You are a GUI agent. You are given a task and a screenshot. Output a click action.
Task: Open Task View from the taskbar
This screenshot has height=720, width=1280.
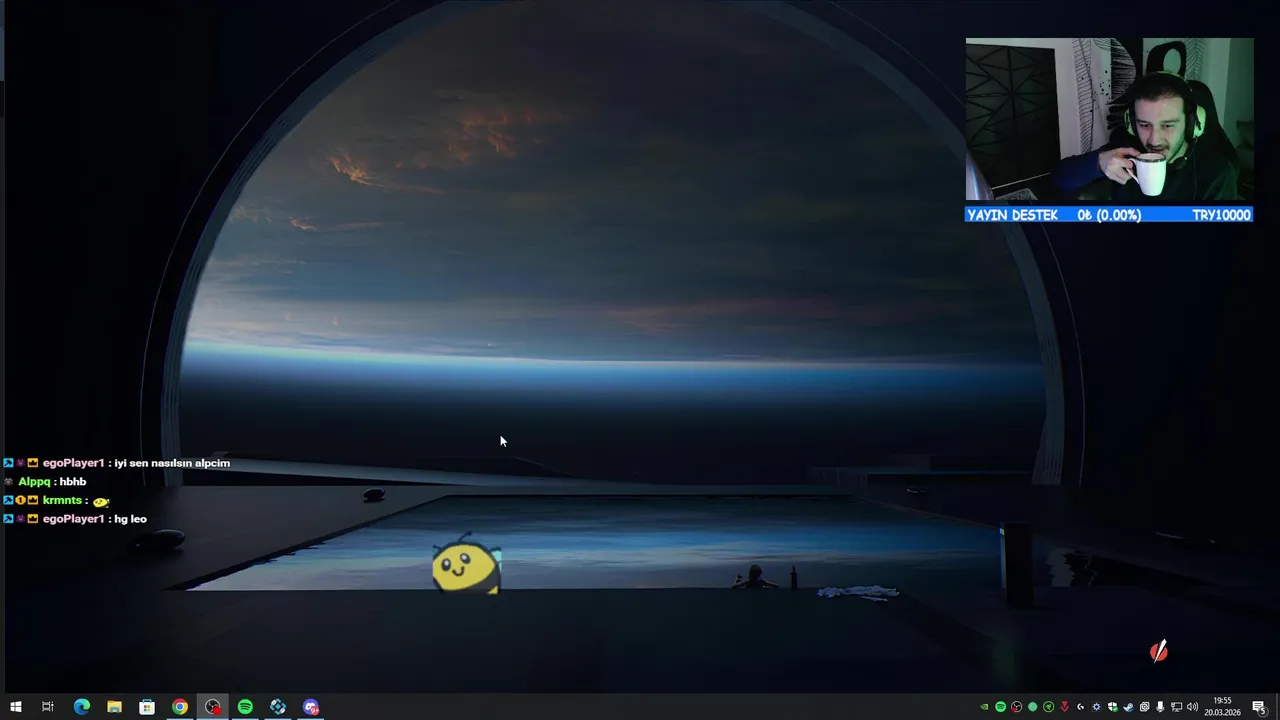pyautogui.click(x=47, y=707)
